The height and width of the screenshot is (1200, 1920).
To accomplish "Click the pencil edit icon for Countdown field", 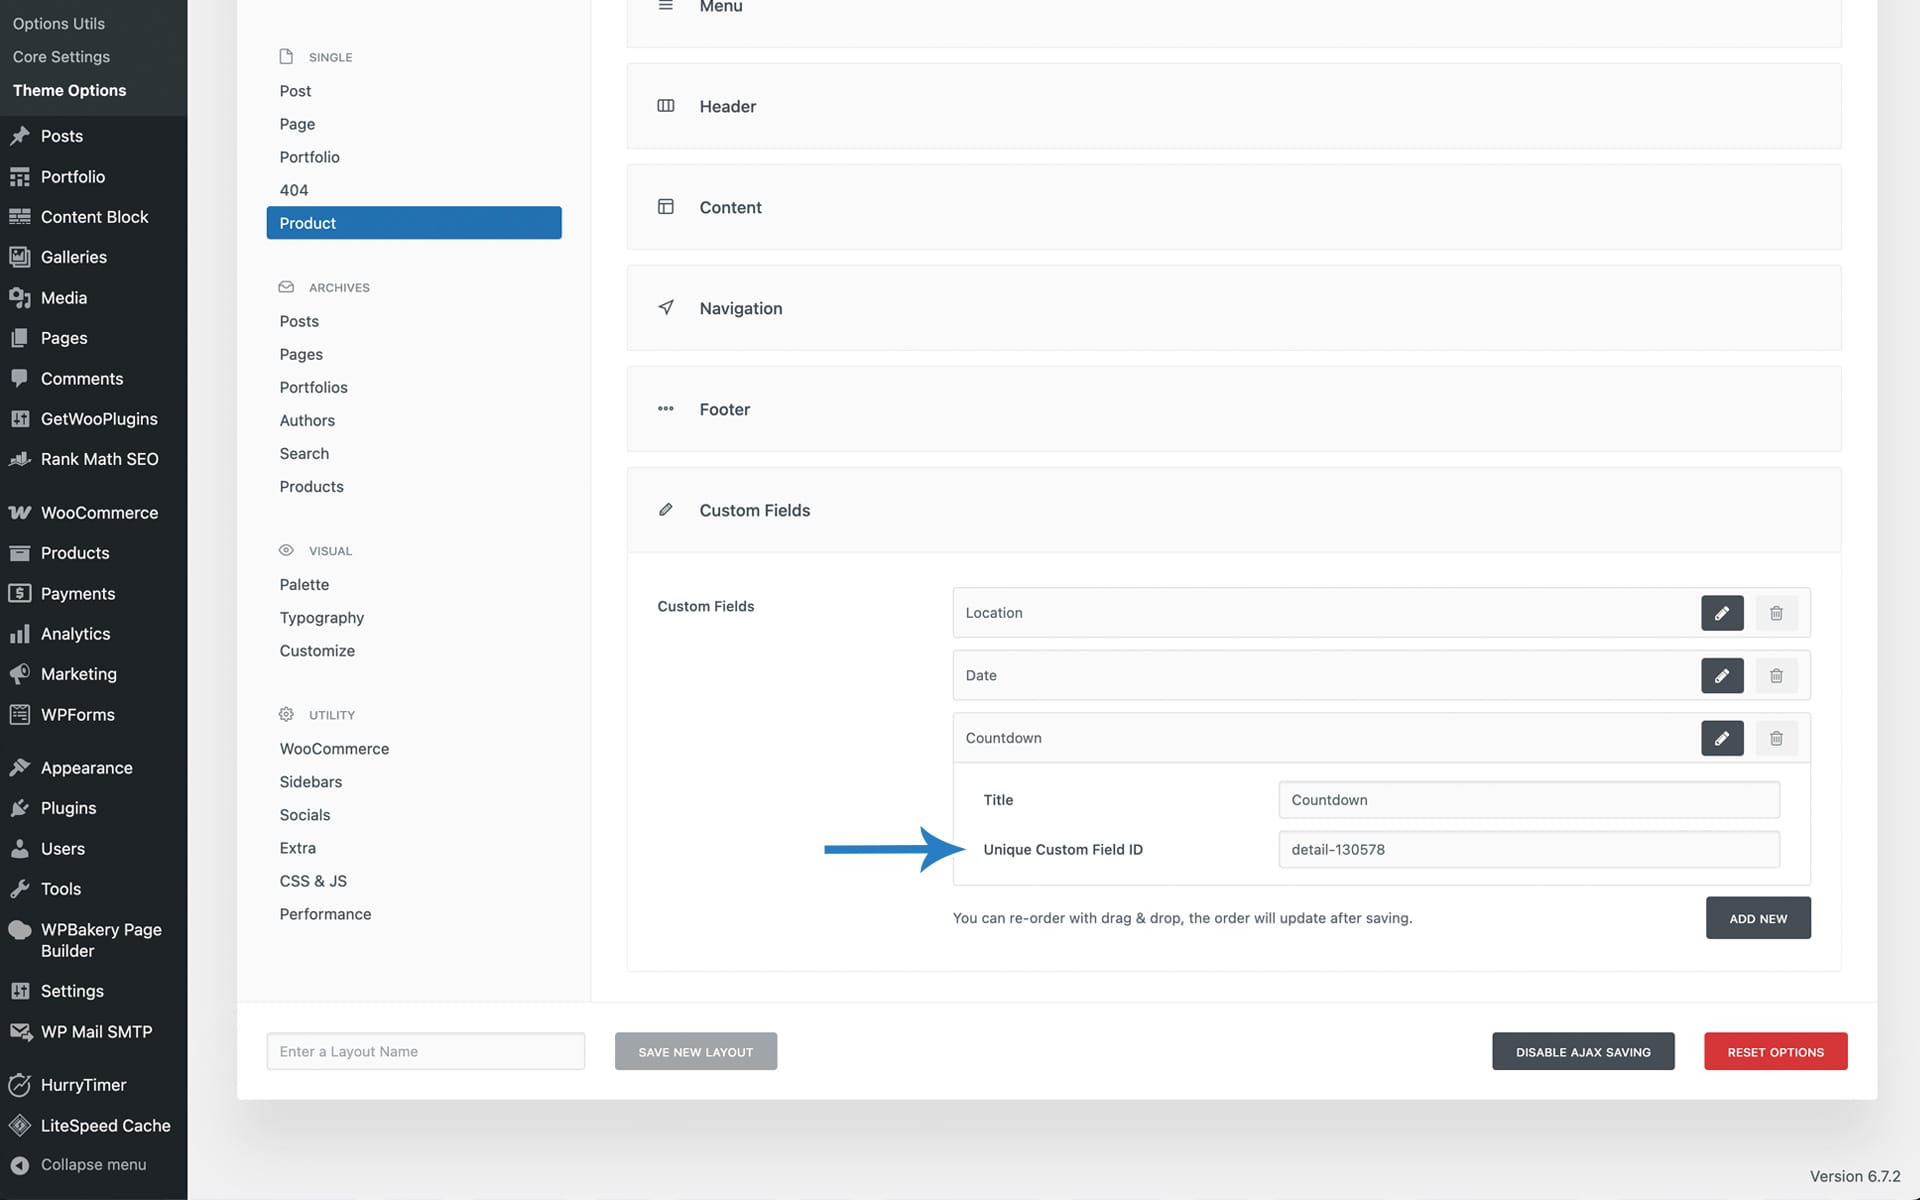I will click(x=1721, y=738).
